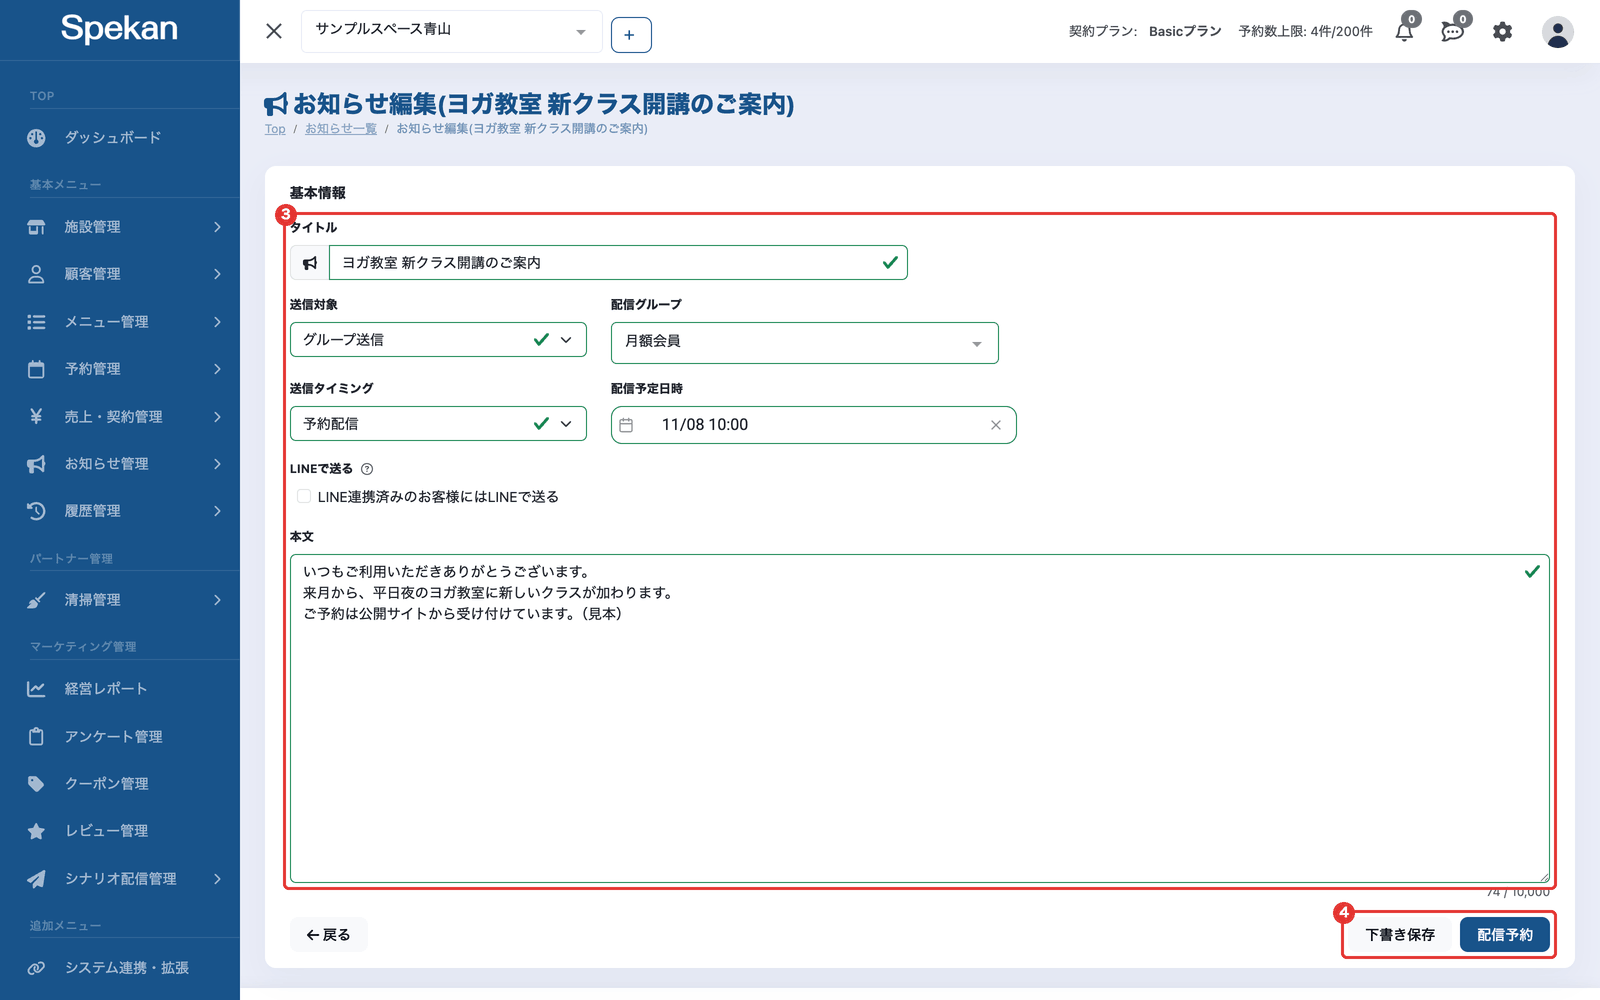Follow the お知らせ一覧 breadcrumb link
Viewport: 1600px width, 1000px height.
click(341, 129)
